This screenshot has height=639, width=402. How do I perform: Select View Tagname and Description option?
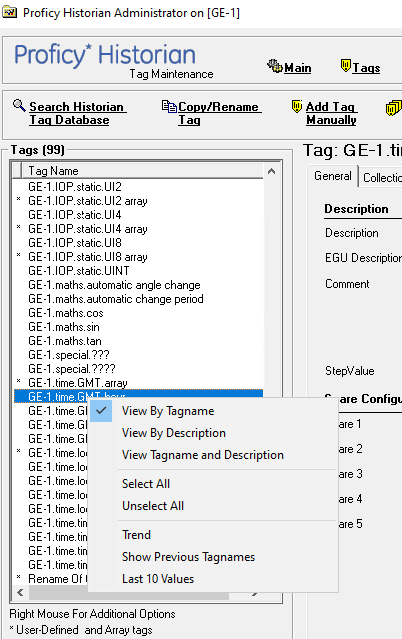(203, 455)
